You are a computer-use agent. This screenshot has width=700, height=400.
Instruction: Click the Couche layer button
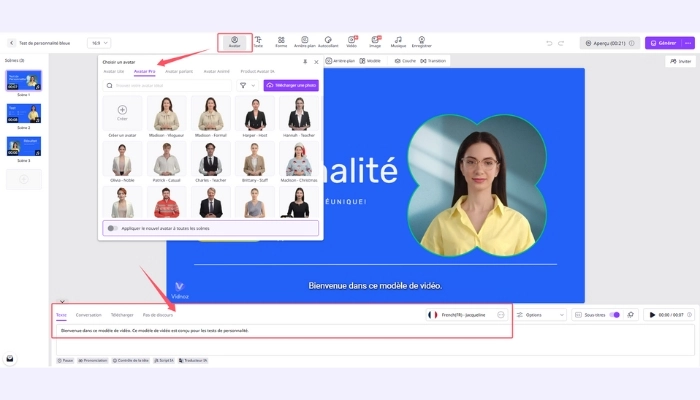pos(405,61)
